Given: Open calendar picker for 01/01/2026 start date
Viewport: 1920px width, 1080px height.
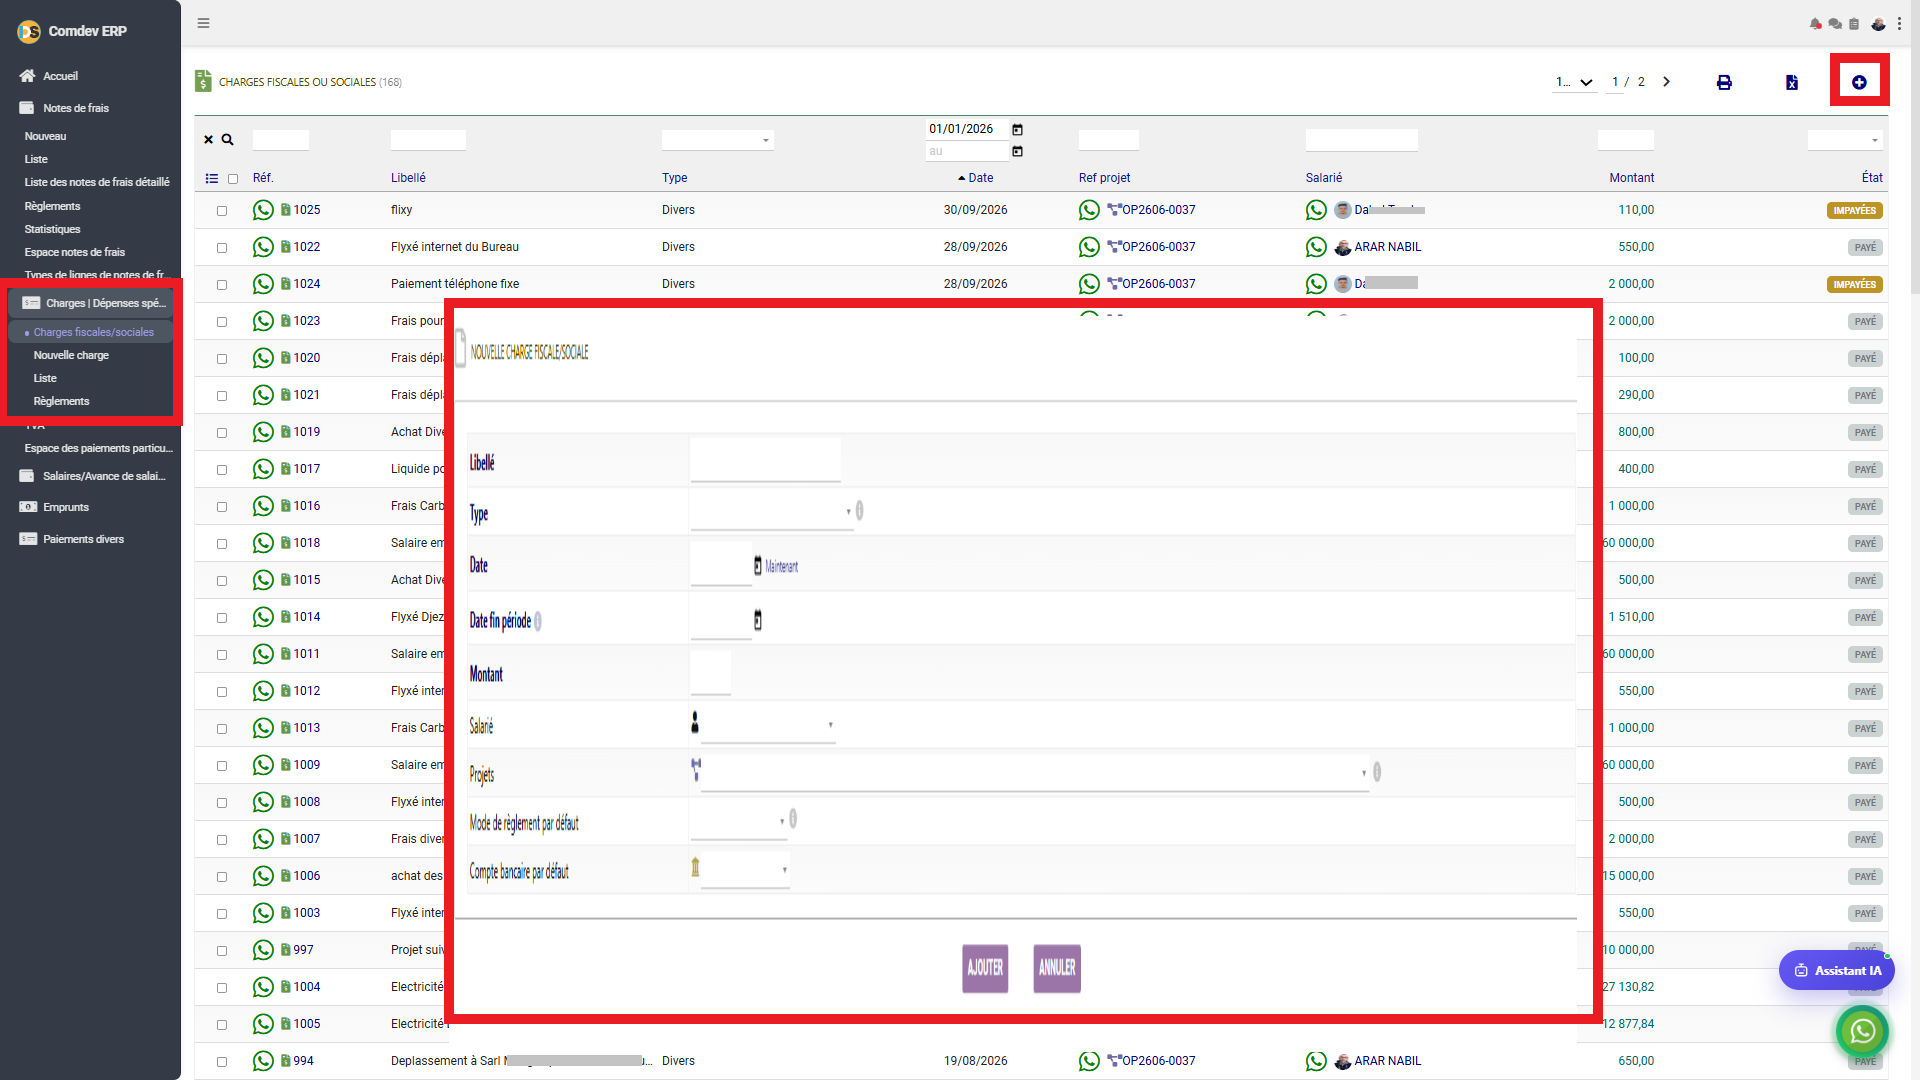Looking at the screenshot, I should pyautogui.click(x=1017, y=130).
